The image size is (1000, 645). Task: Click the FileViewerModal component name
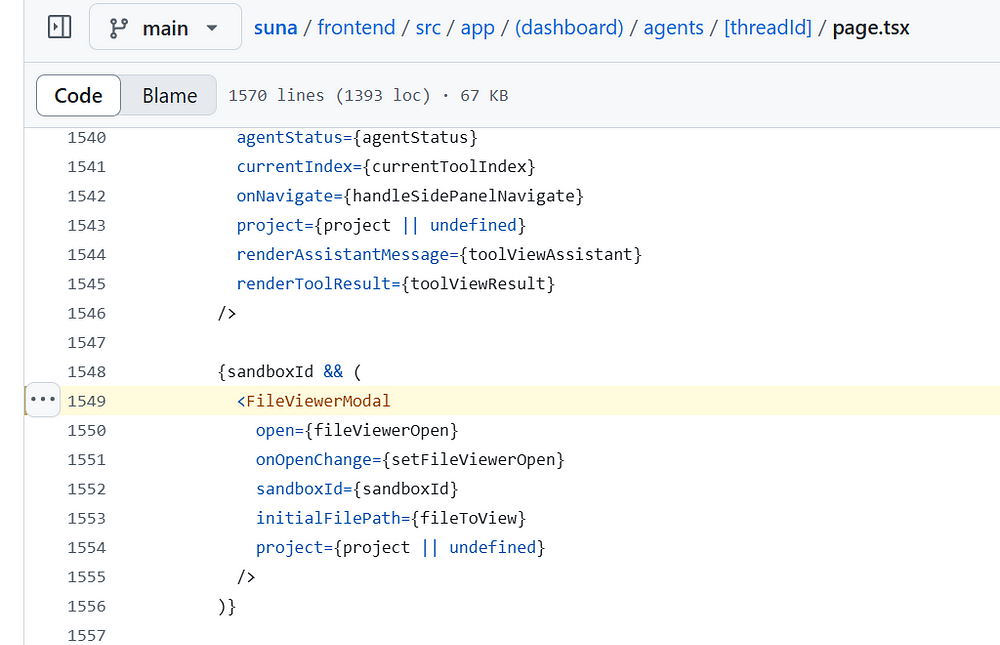point(318,401)
